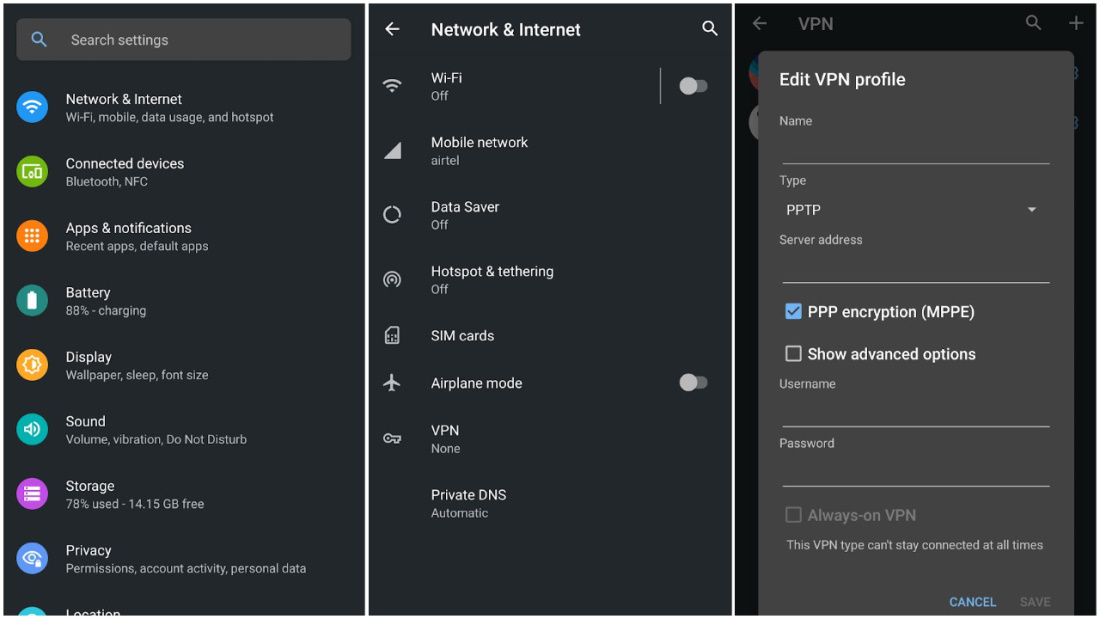This screenshot has height=619, width=1100.
Task: Tap the orange Apps & notifications grid icon
Action: [32, 237]
